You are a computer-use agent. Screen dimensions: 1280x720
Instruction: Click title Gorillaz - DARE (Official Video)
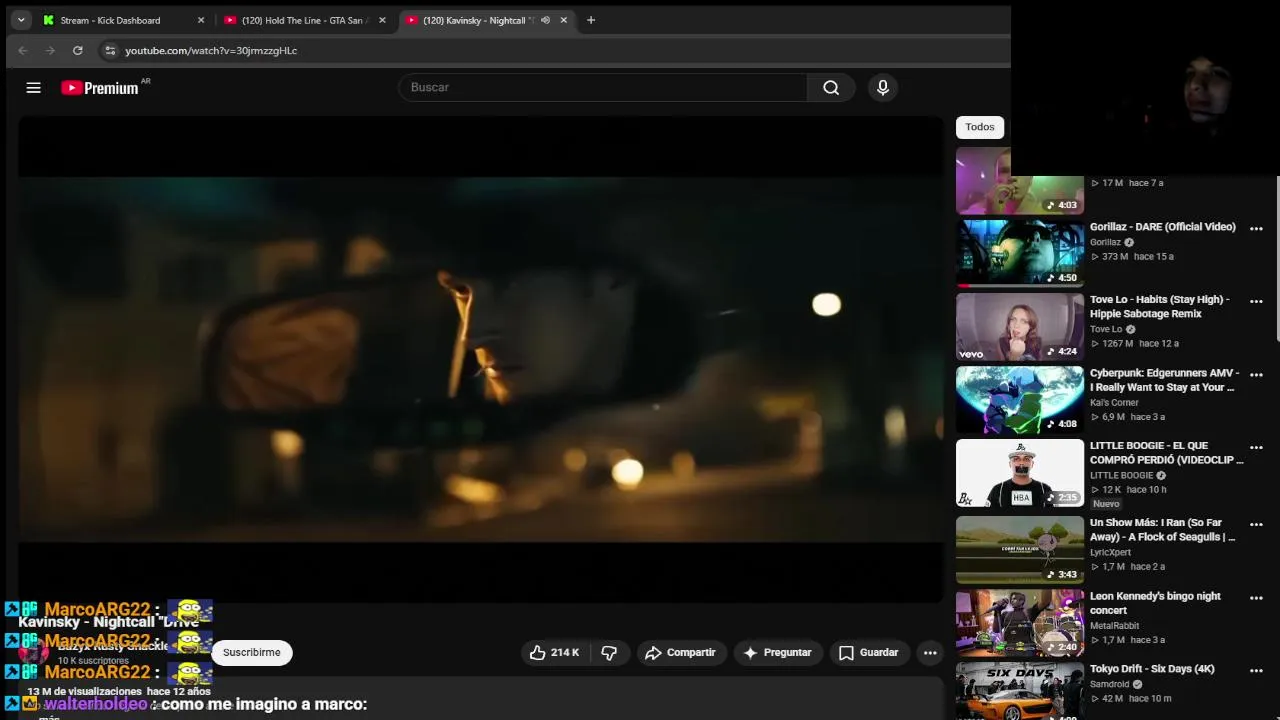[1163, 227]
